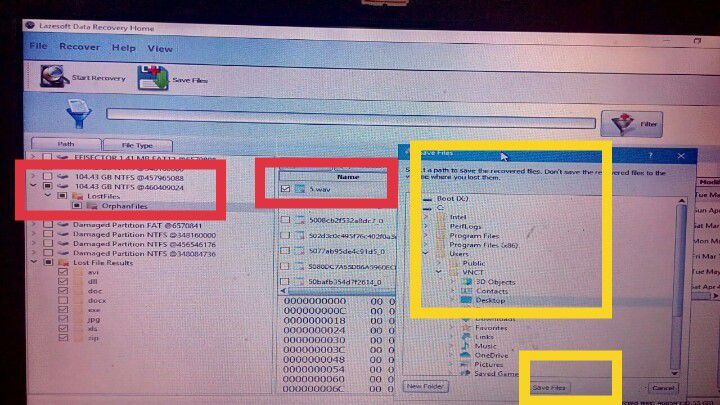Uncheck the avi file type checkbox
Viewport: 720px width, 405px height.
[x=64, y=271]
